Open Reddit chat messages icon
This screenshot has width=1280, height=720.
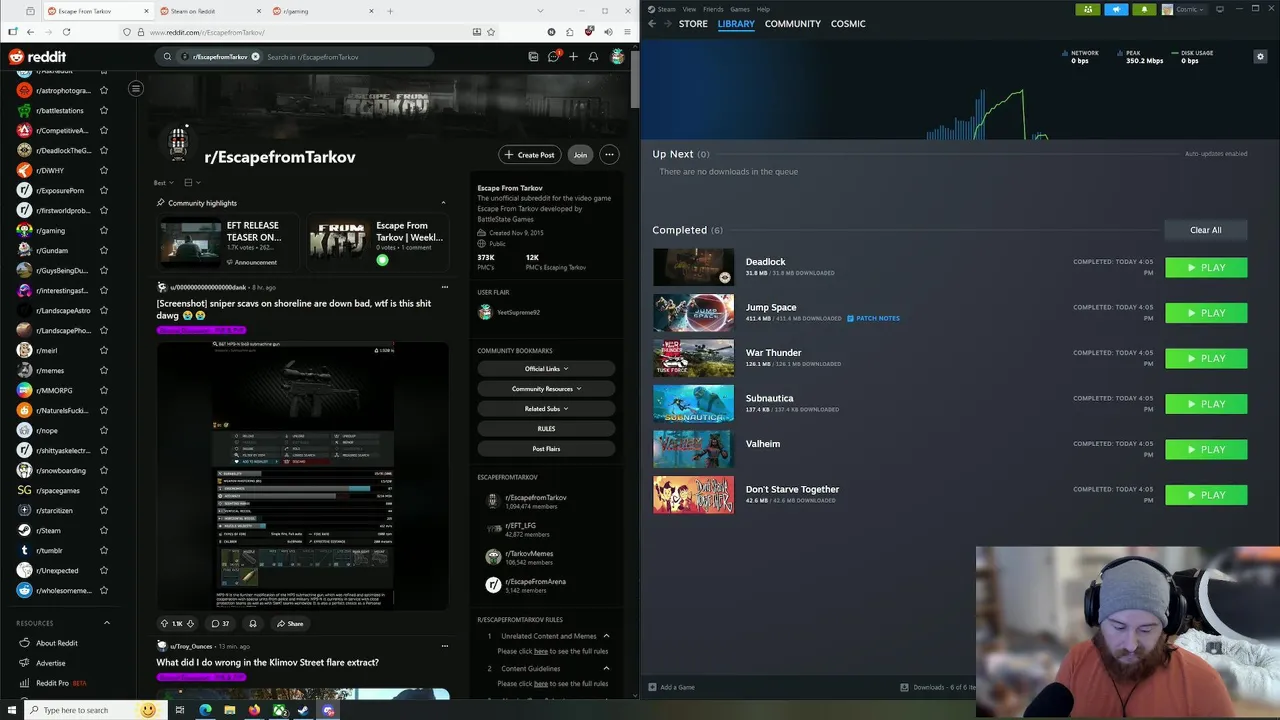553,57
